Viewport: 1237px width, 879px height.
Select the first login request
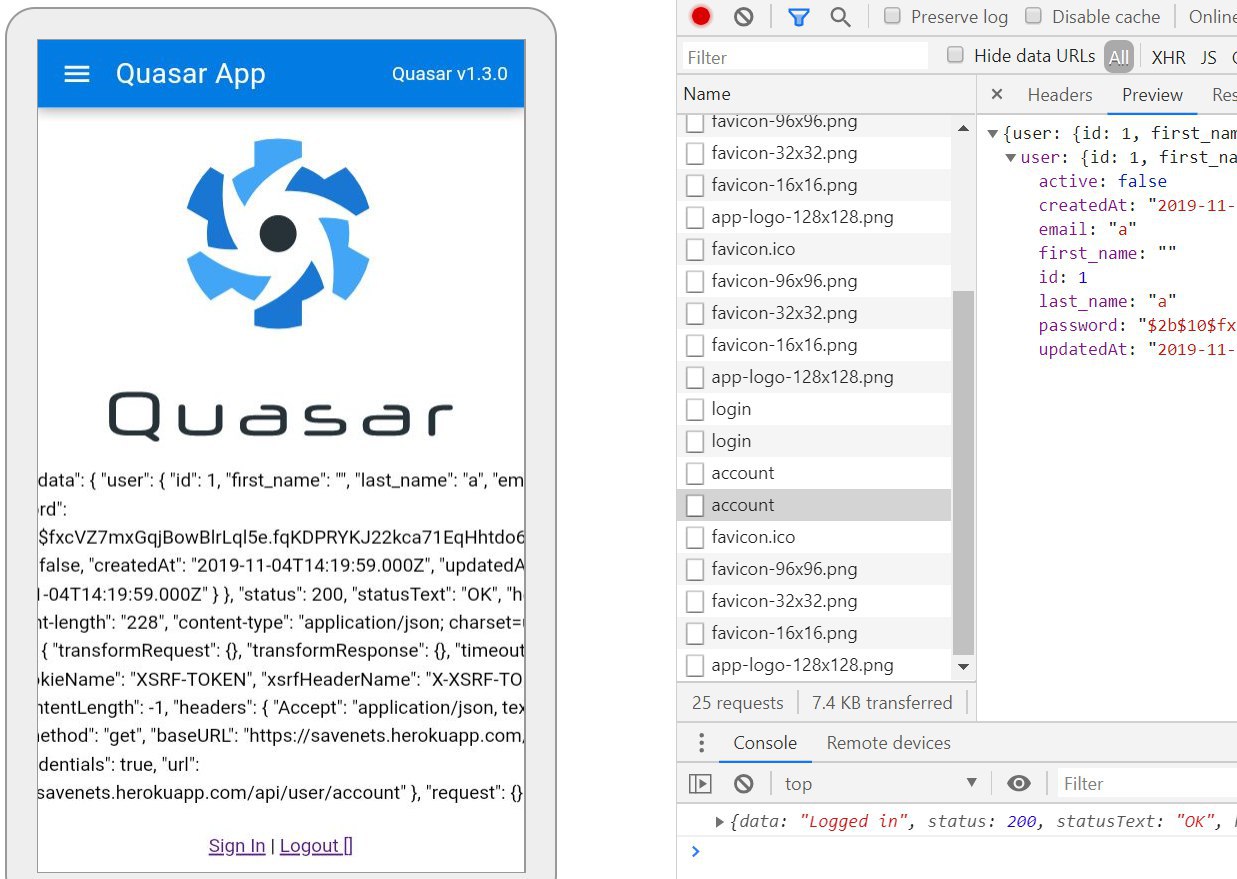[814, 409]
